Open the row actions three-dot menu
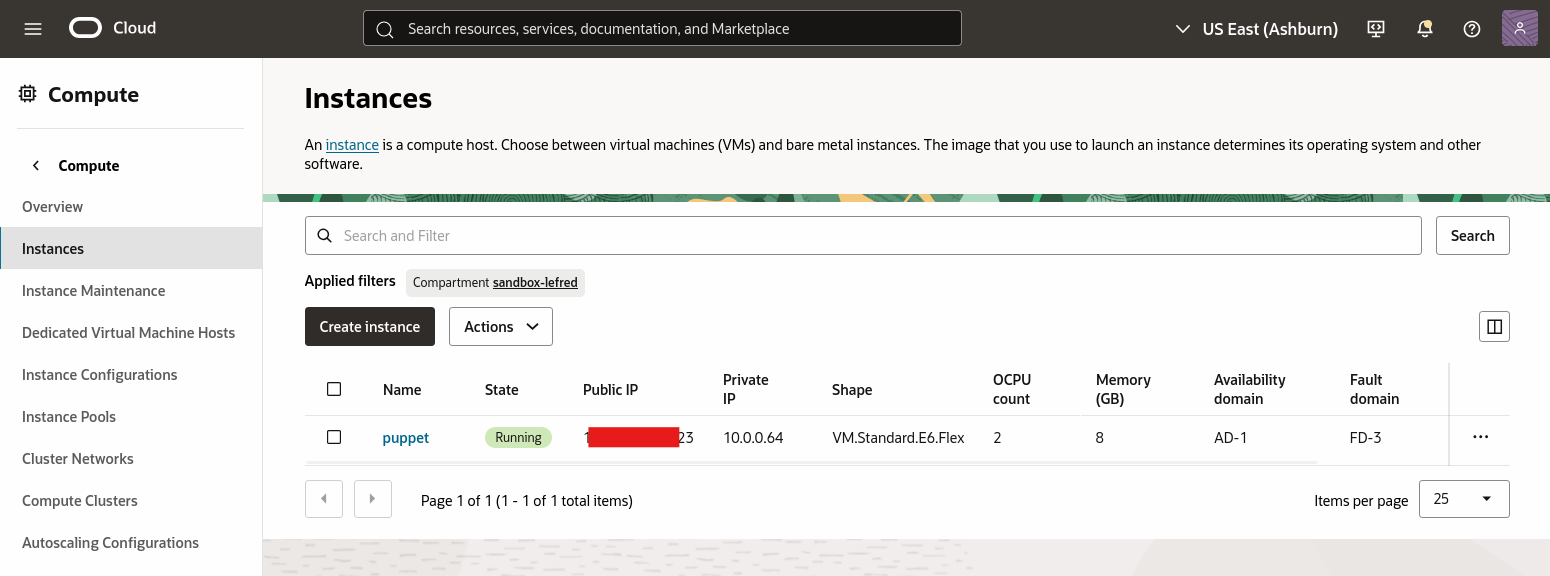The height and width of the screenshot is (576, 1550). [1480, 437]
